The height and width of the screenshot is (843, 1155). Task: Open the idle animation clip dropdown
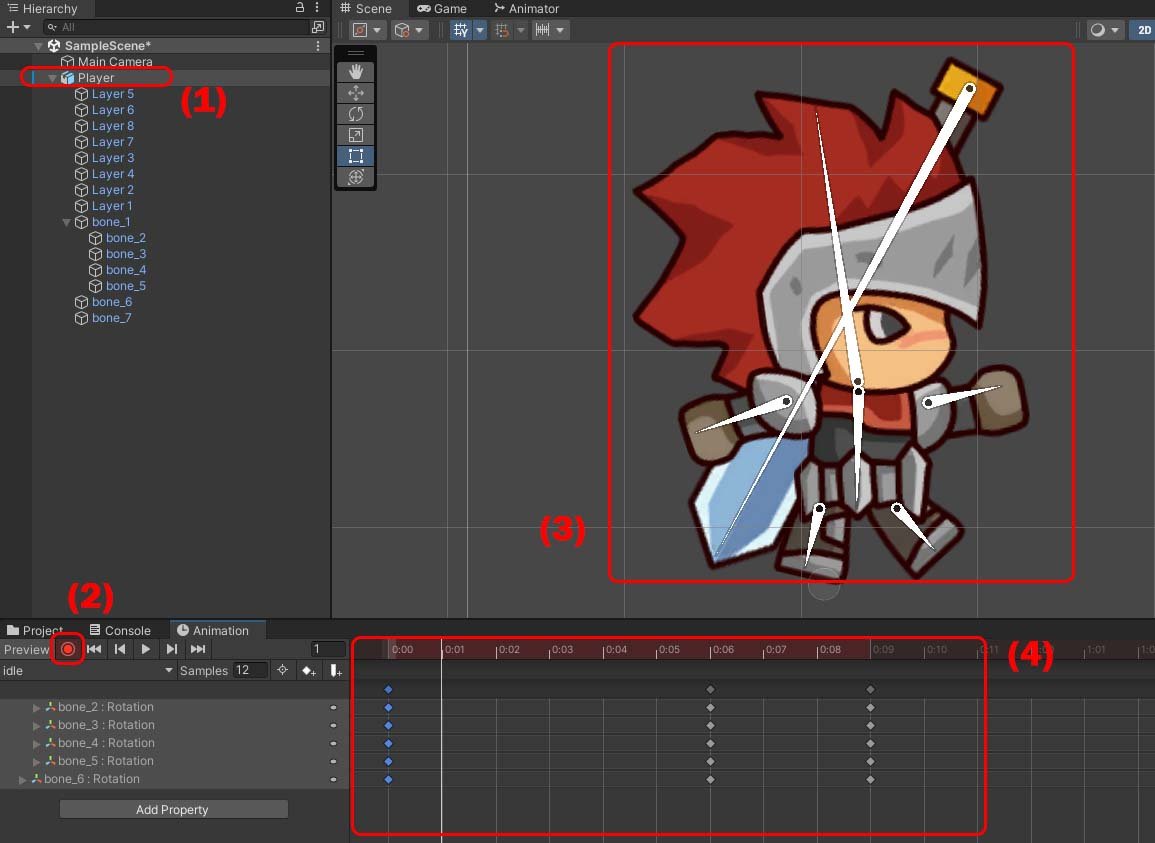pyautogui.click(x=88, y=671)
